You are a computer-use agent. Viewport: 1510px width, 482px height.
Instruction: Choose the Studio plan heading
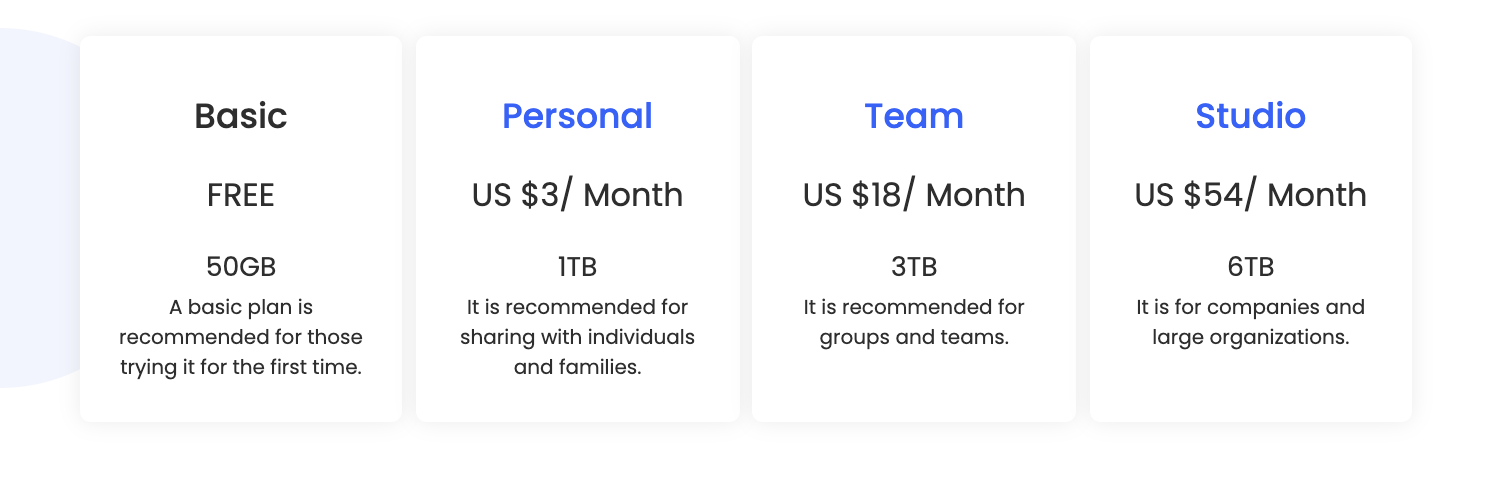[1250, 116]
